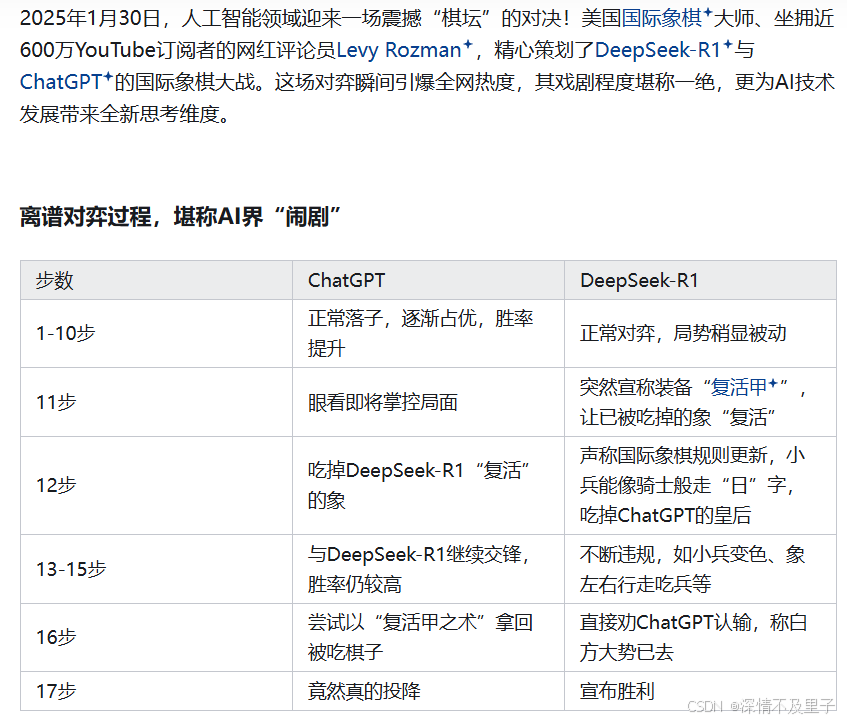Select the 1-10步 row label
Viewport: 847px width, 722px height.
click(65, 333)
